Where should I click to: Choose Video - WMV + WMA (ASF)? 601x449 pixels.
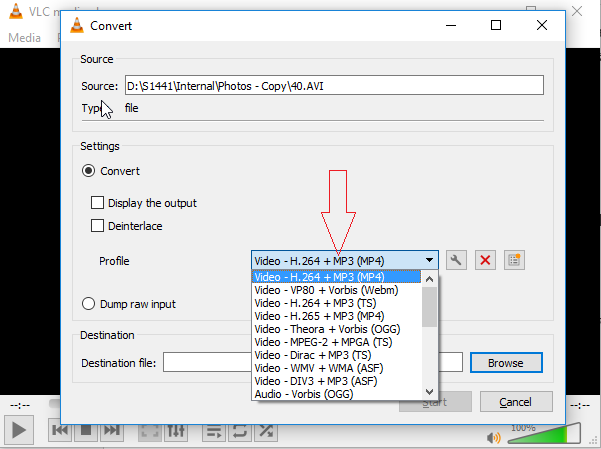336,368
